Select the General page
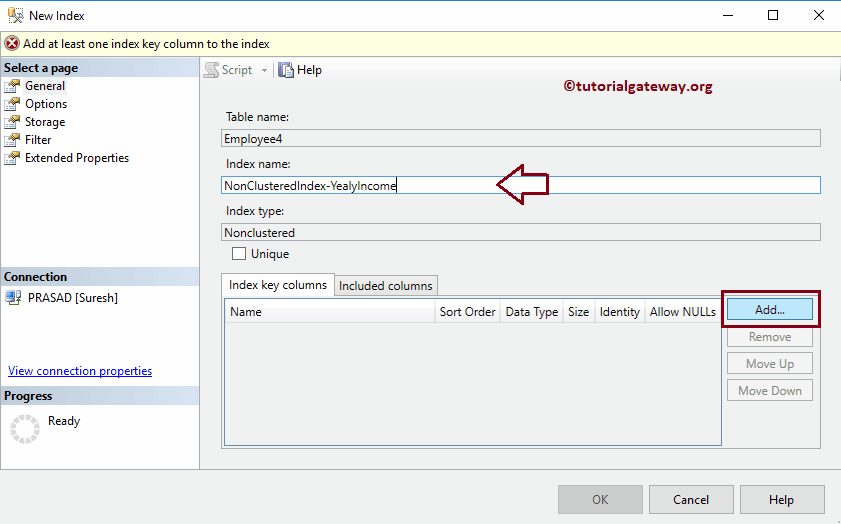 45,86
